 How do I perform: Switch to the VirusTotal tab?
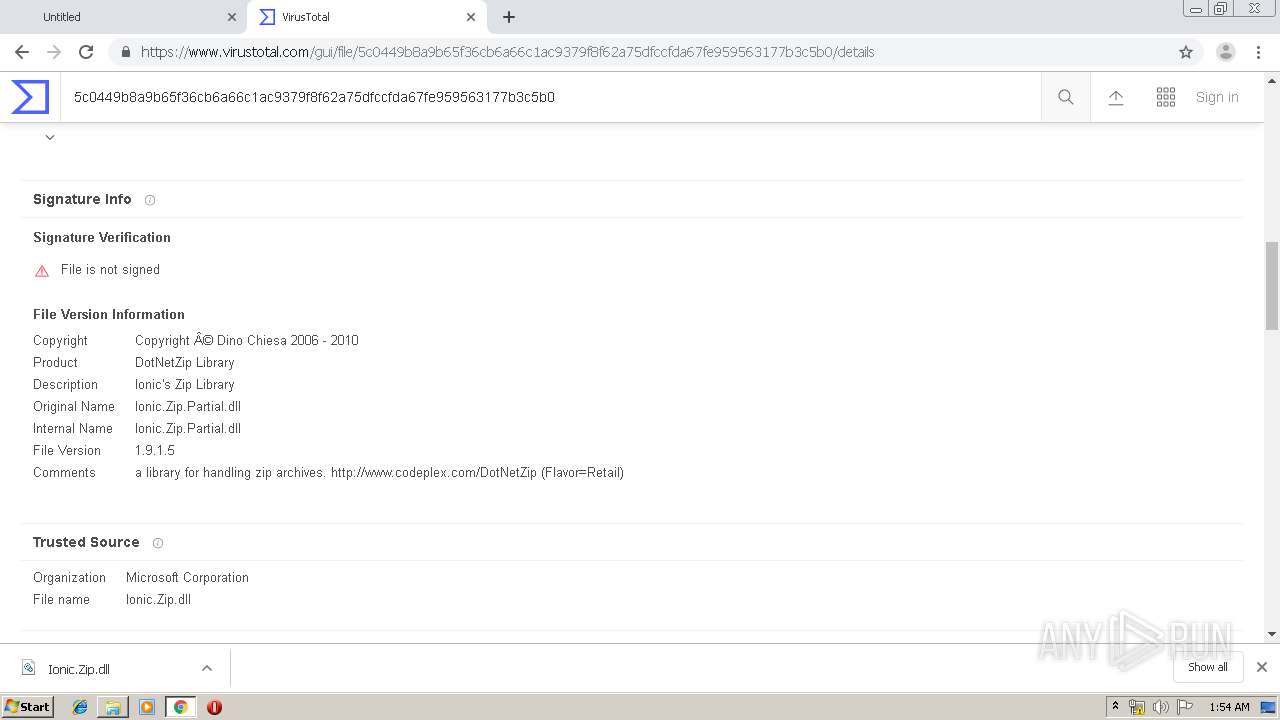[x=366, y=17]
